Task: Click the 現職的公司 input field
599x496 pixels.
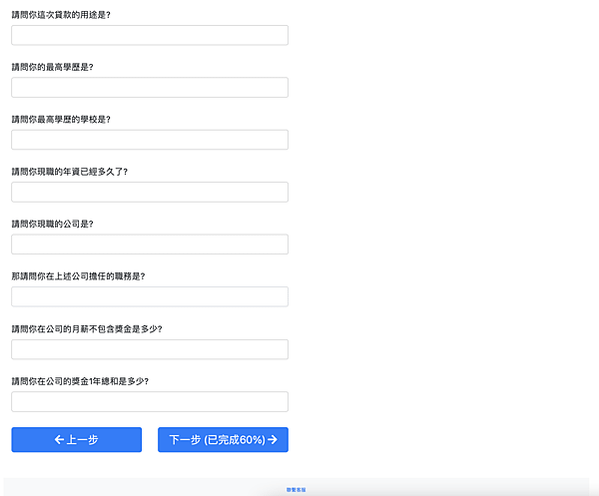Action: pyautogui.click(x=150, y=244)
